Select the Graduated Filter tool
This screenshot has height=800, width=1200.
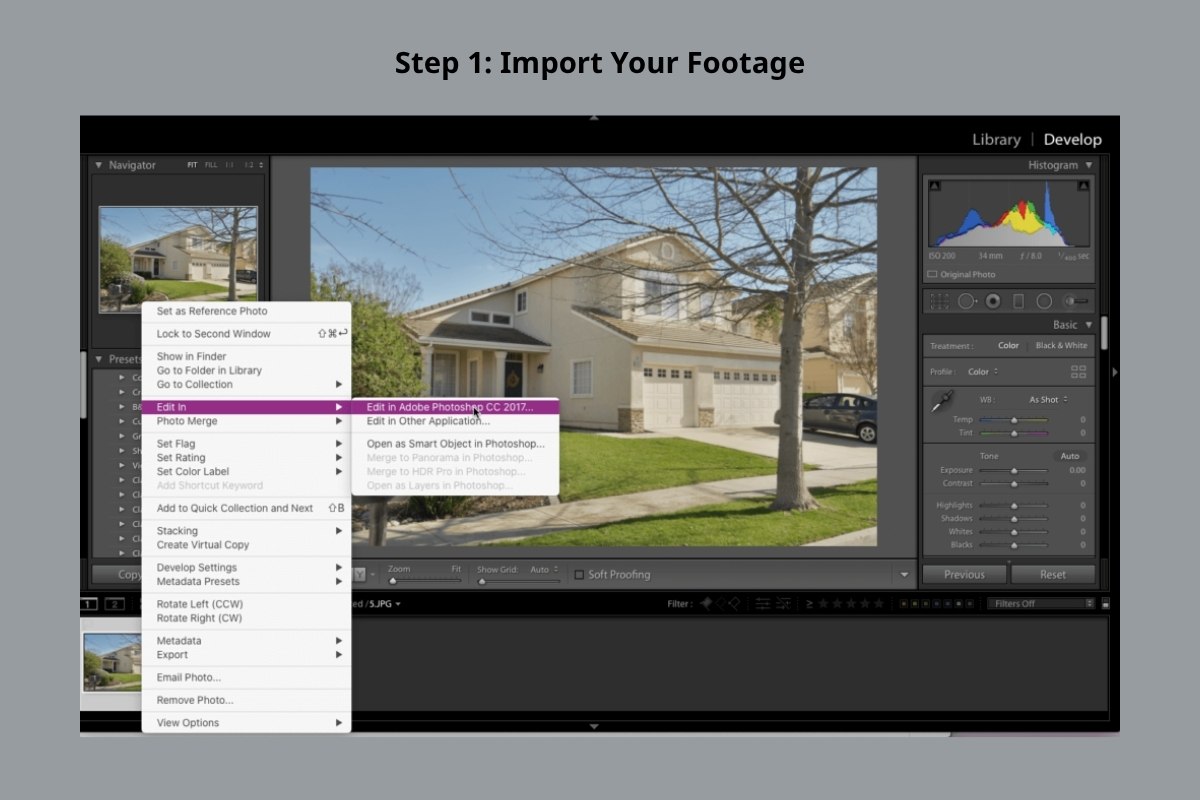click(x=1021, y=301)
